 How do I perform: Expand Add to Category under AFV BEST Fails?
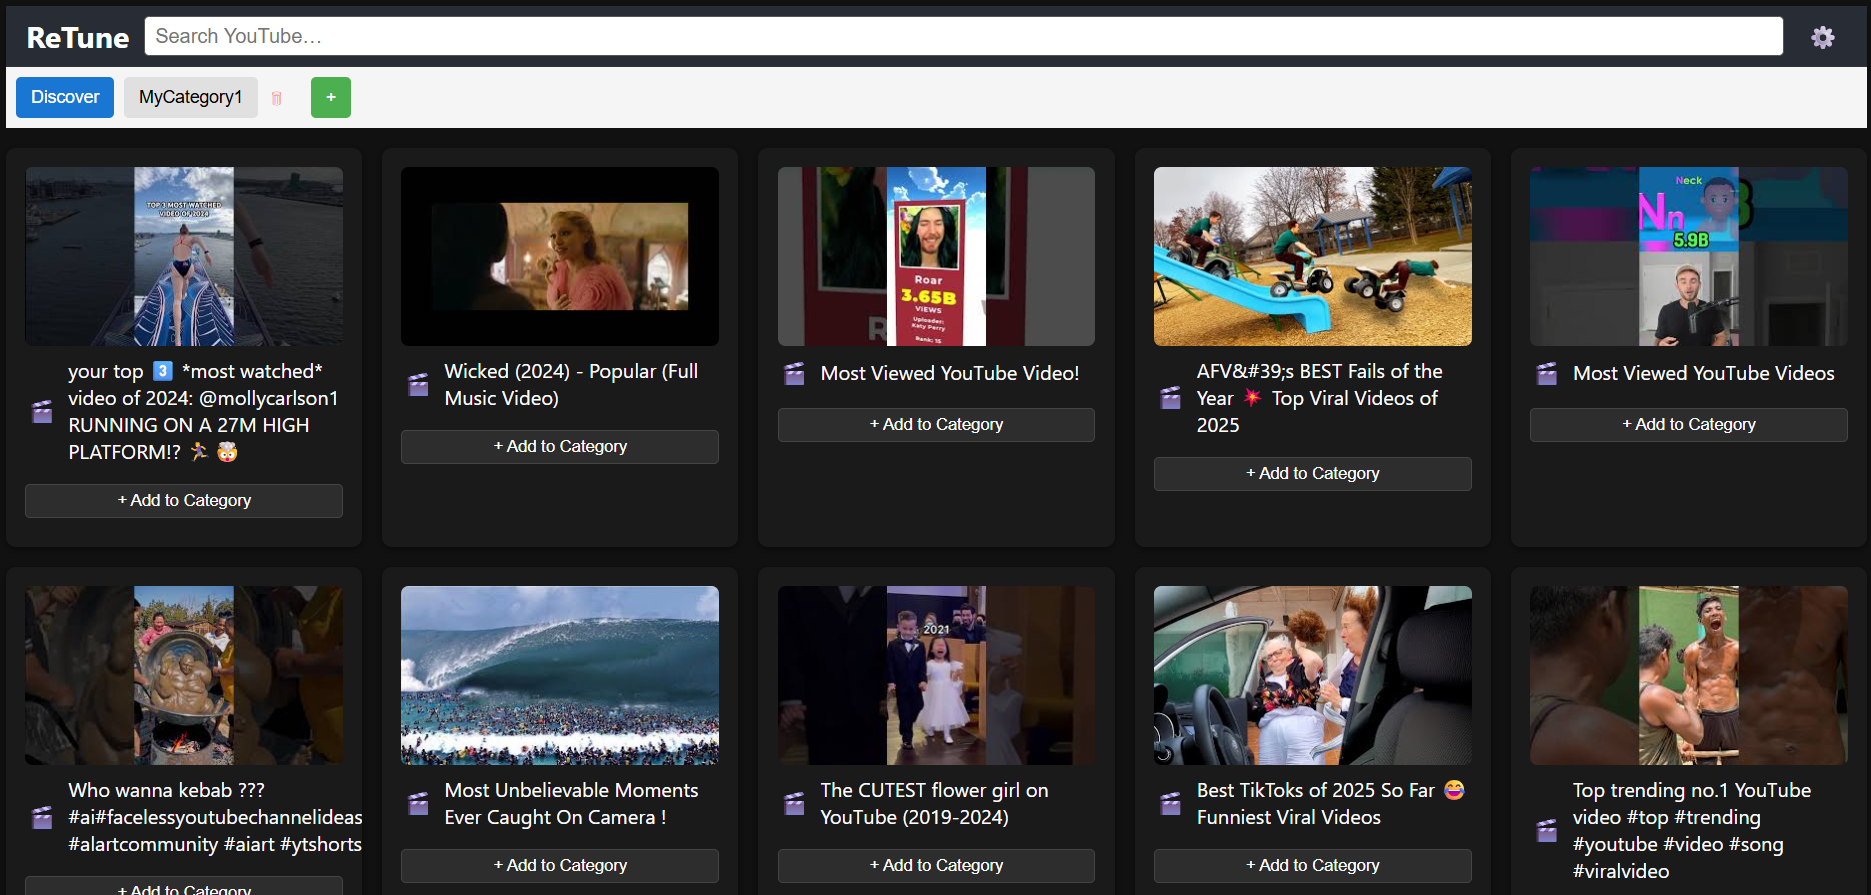(x=1312, y=474)
